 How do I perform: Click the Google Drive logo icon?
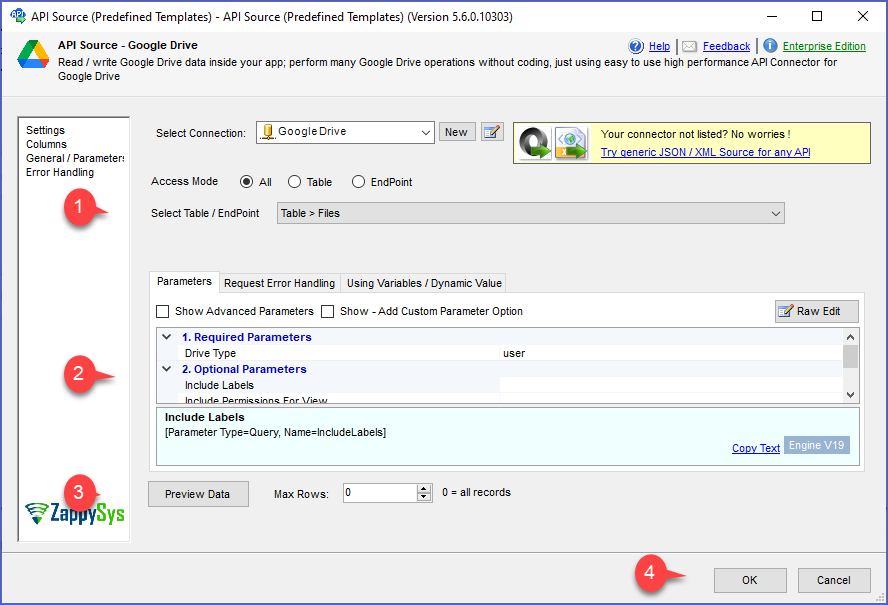[33, 54]
